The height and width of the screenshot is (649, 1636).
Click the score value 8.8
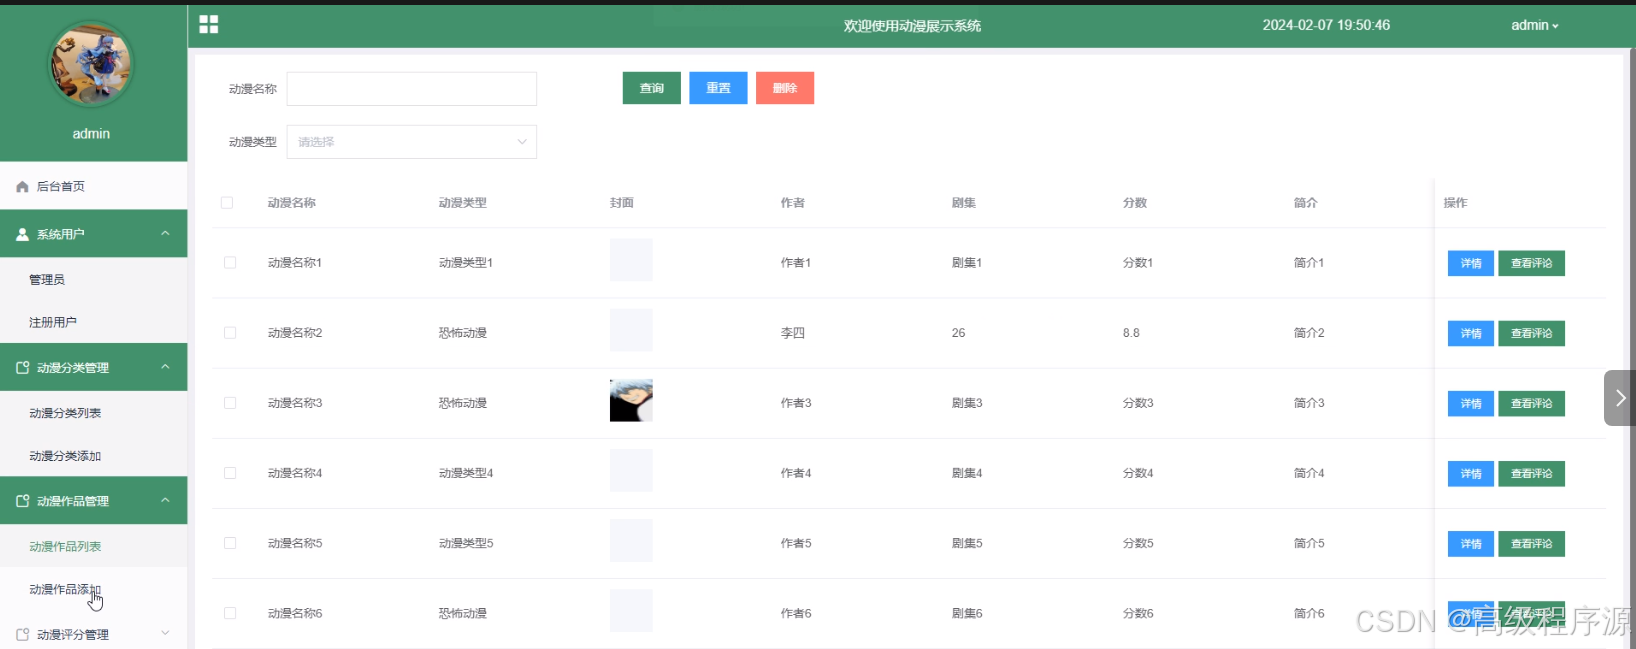pyautogui.click(x=1131, y=333)
